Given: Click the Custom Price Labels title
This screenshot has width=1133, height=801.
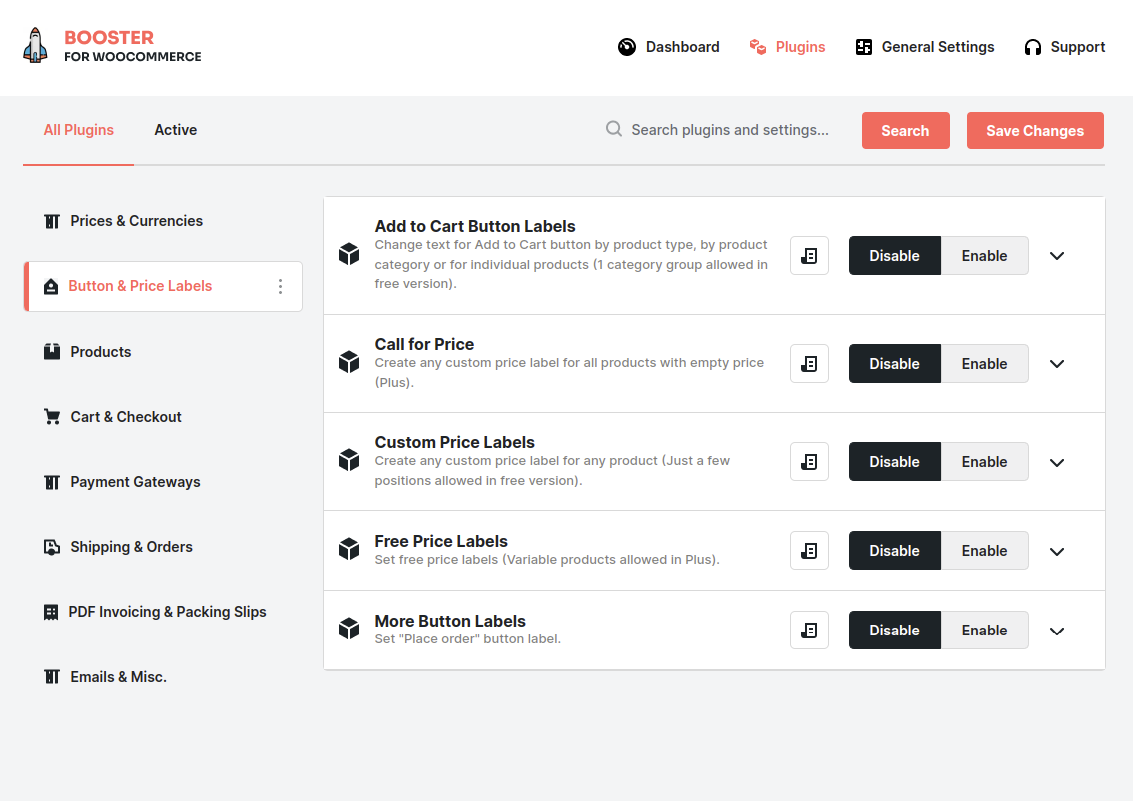Looking at the screenshot, I should [x=455, y=442].
